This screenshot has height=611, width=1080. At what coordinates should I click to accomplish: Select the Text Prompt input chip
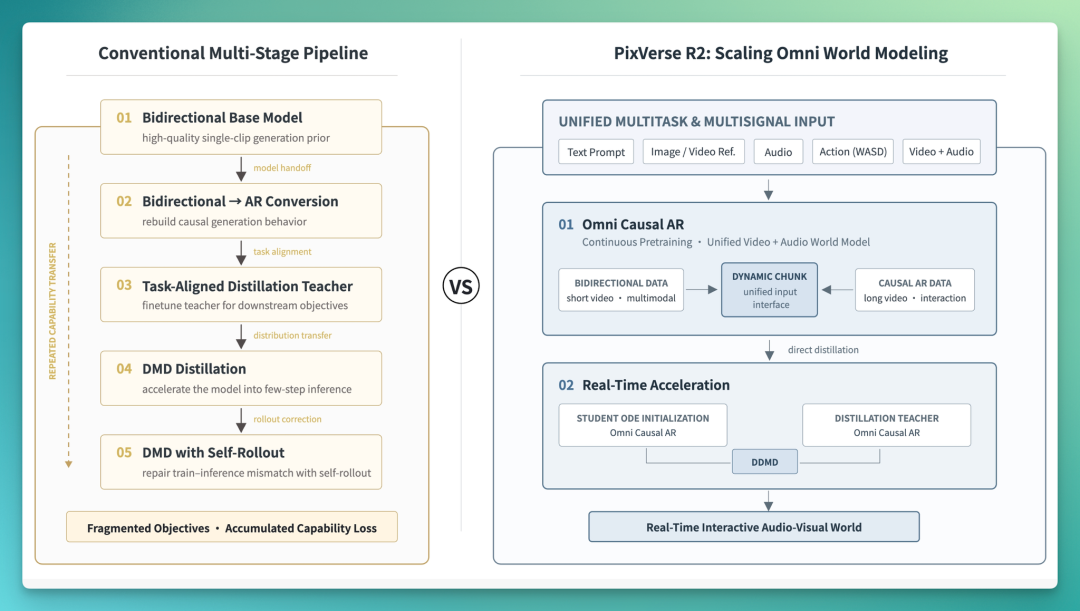pyautogui.click(x=596, y=152)
